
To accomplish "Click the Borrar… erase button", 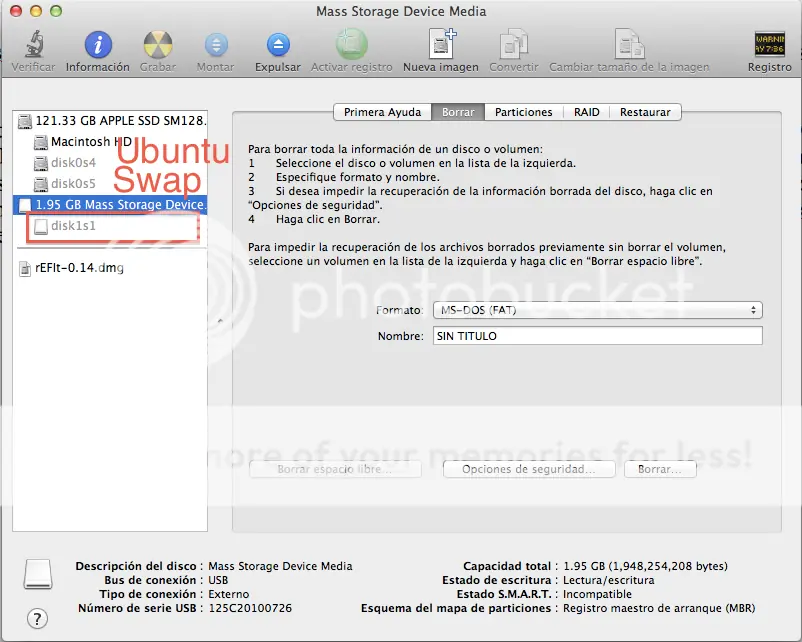I will (x=660, y=469).
